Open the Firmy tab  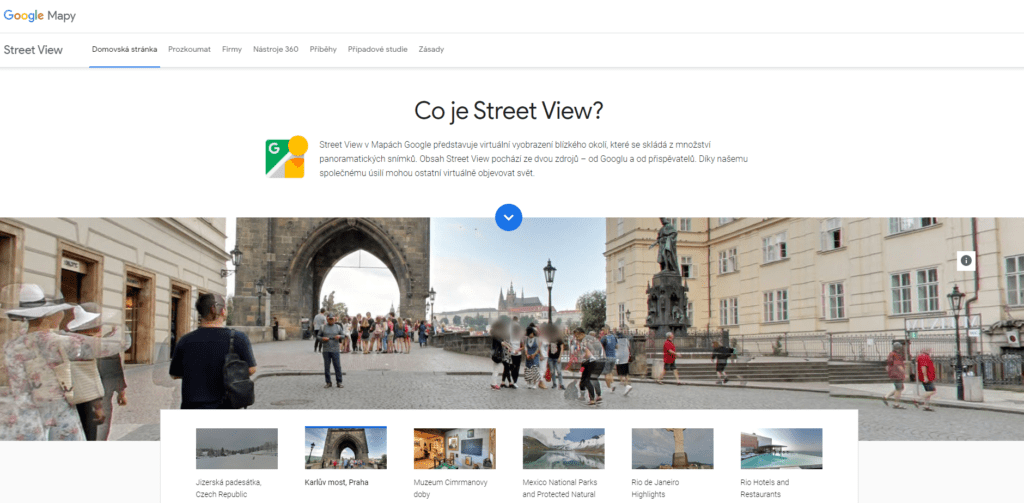232,49
